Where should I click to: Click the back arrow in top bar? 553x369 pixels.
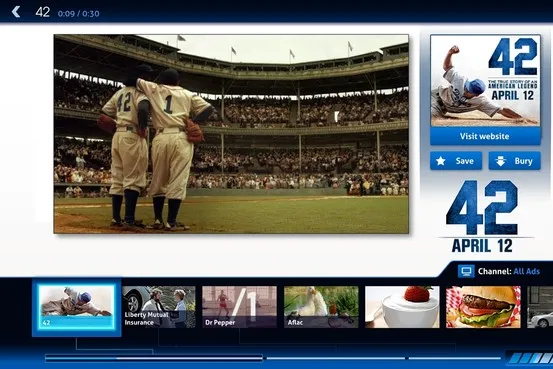pos(16,12)
